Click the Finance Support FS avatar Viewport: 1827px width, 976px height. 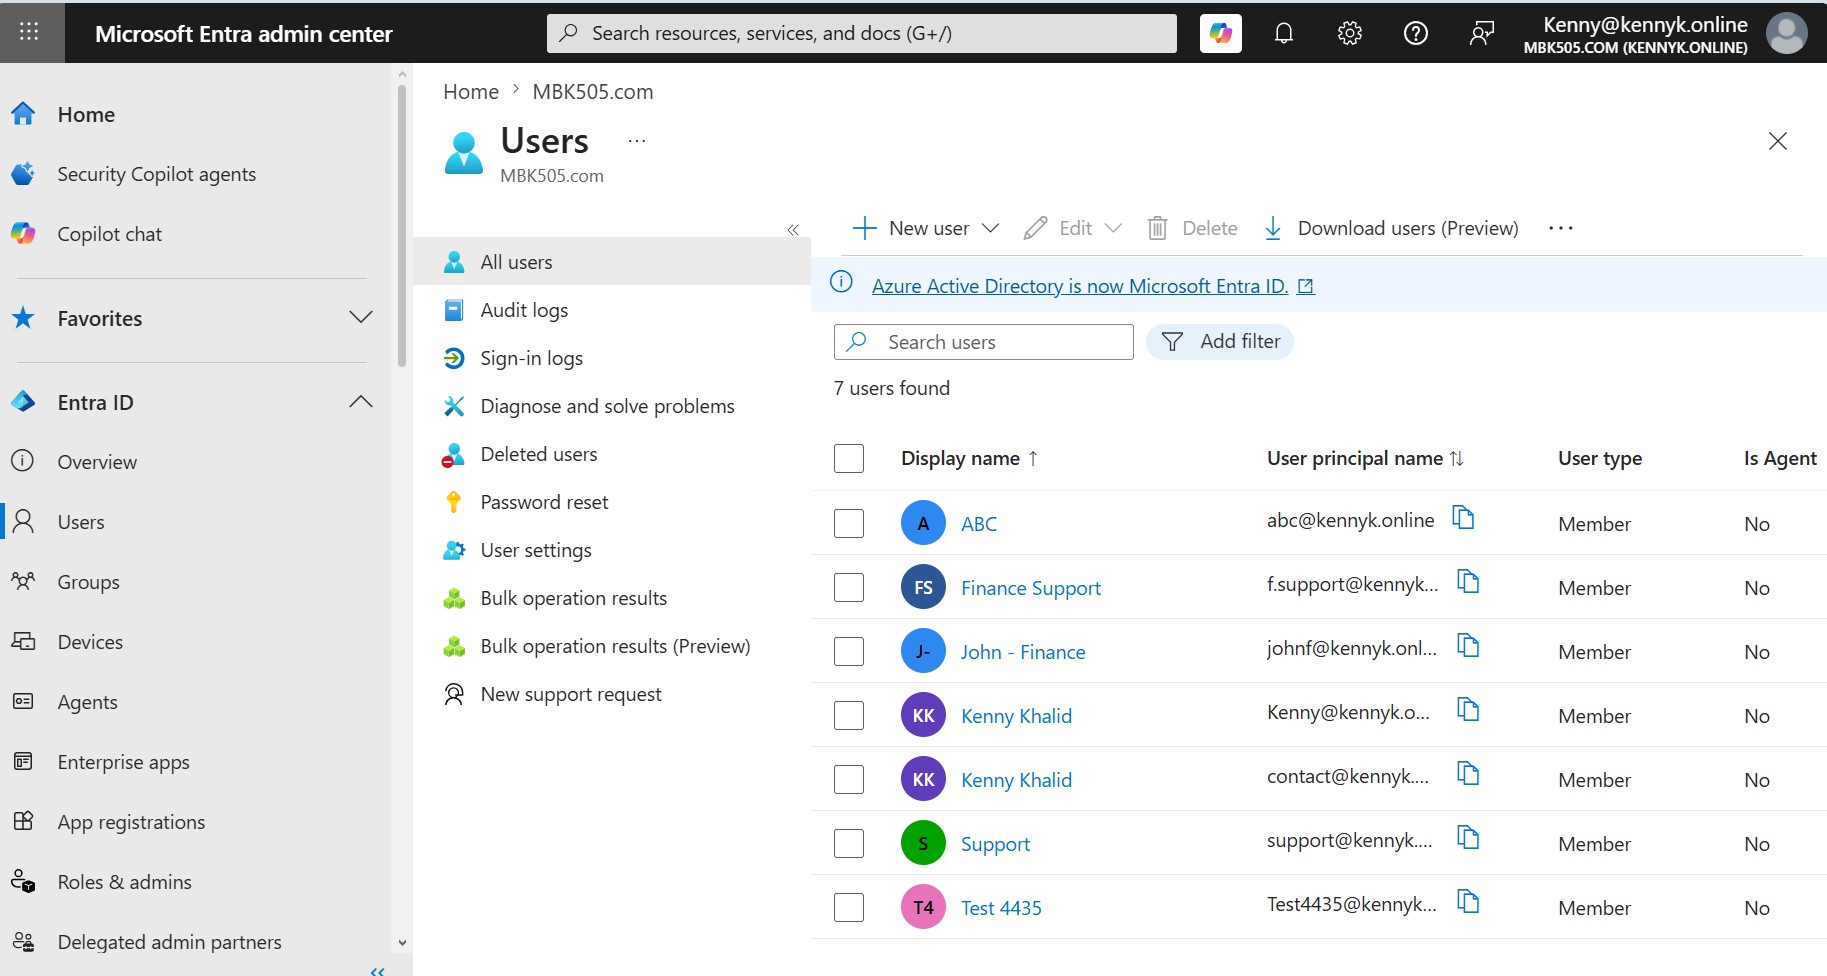923,587
